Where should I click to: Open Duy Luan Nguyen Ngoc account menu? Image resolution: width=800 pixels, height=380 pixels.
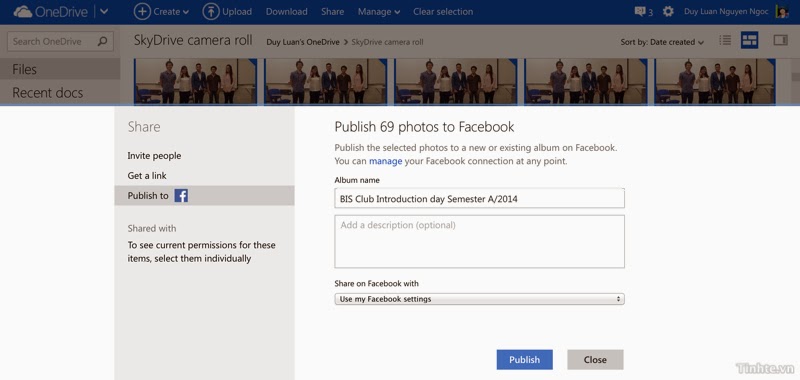[x=726, y=11]
